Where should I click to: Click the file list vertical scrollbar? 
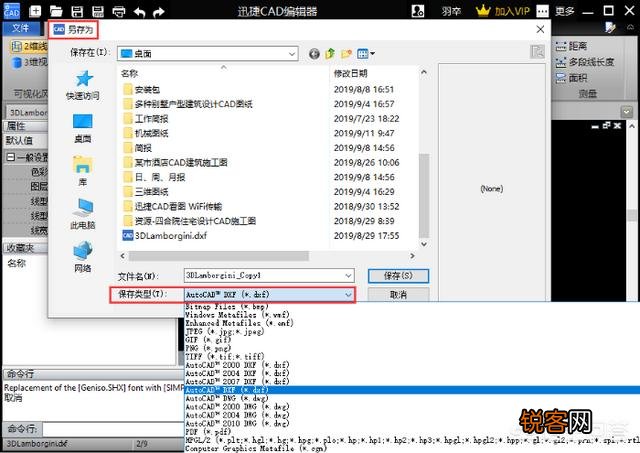[x=424, y=196]
